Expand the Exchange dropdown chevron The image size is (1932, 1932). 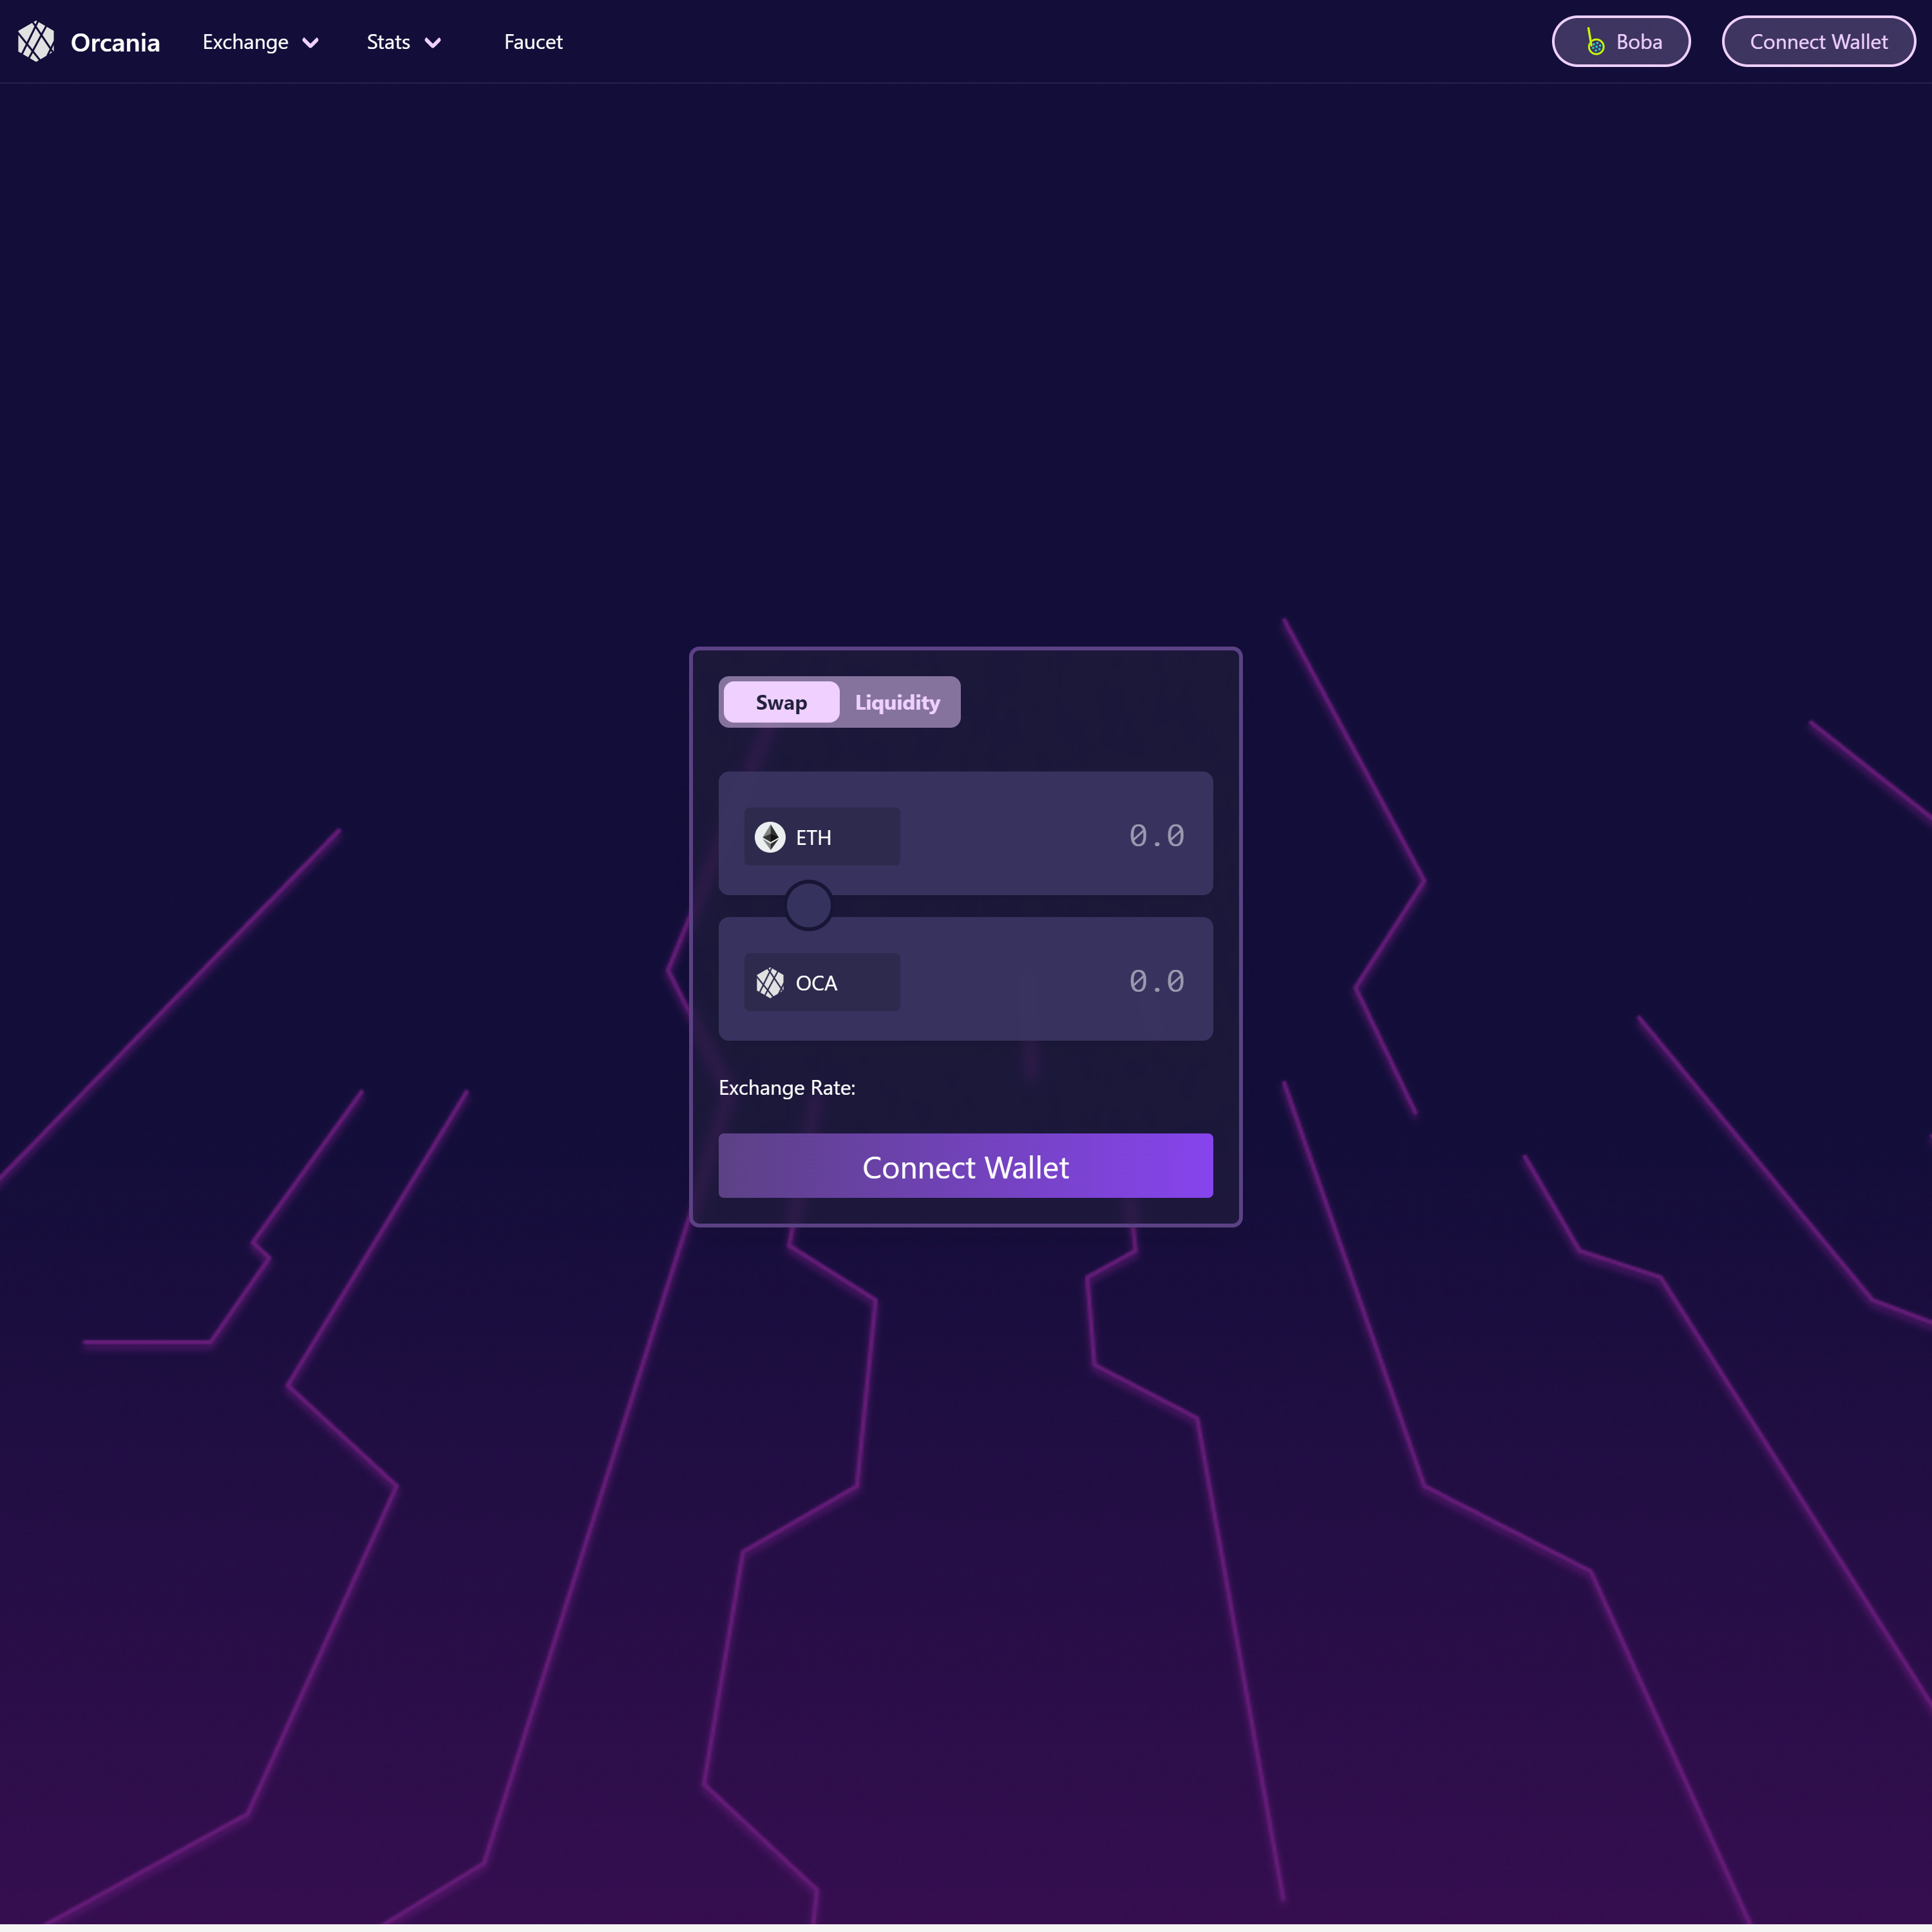pyautogui.click(x=311, y=43)
